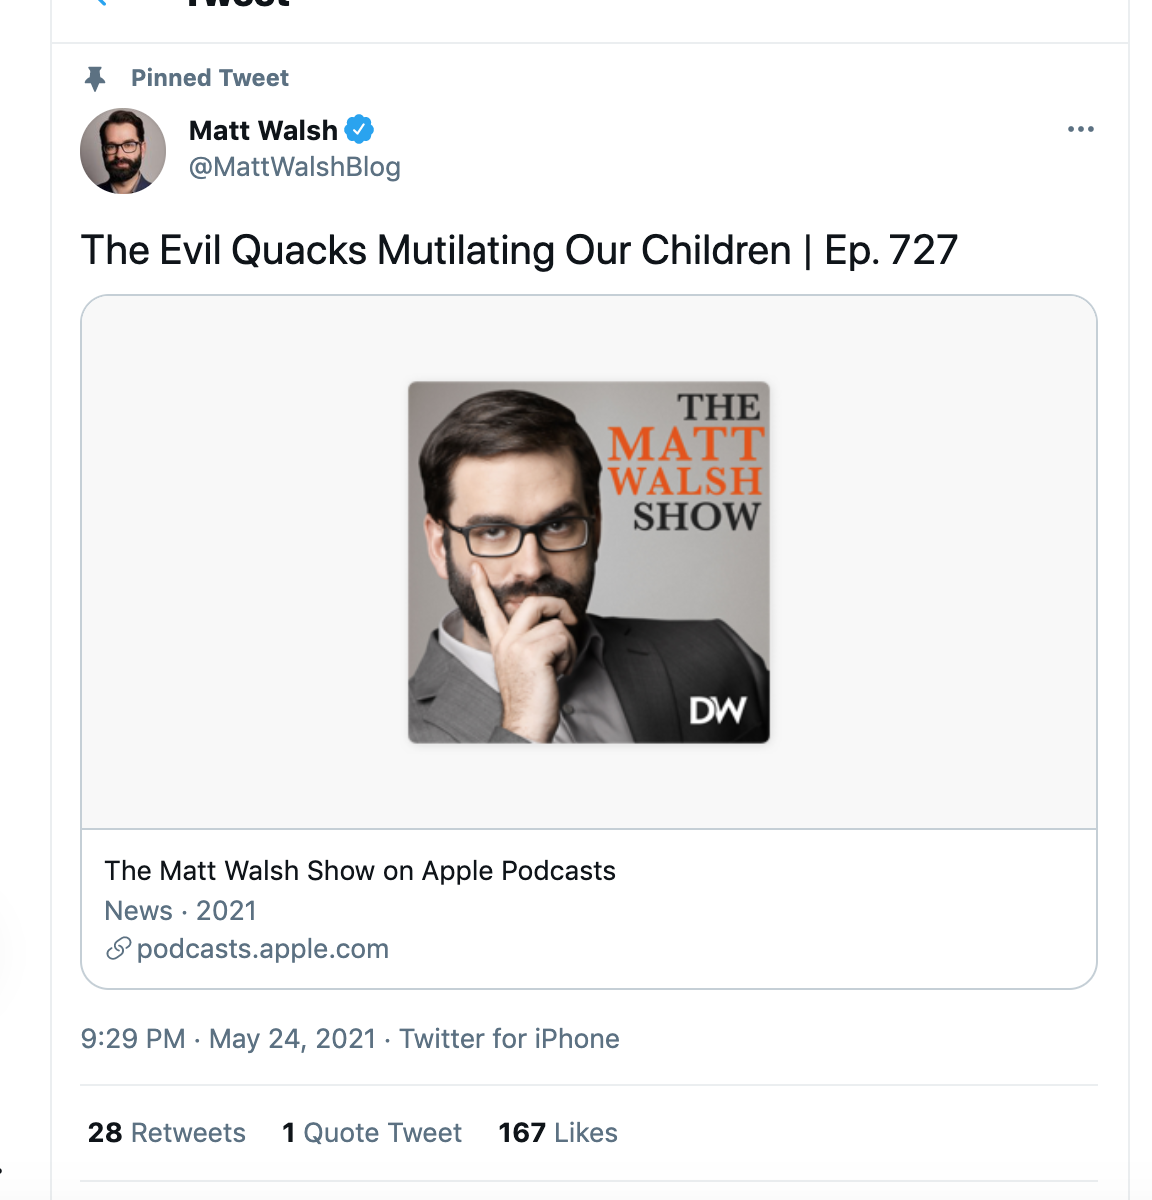Viewport: 1152px width, 1200px height.
Task: Click the DW logo on the cover art
Action: (x=717, y=710)
